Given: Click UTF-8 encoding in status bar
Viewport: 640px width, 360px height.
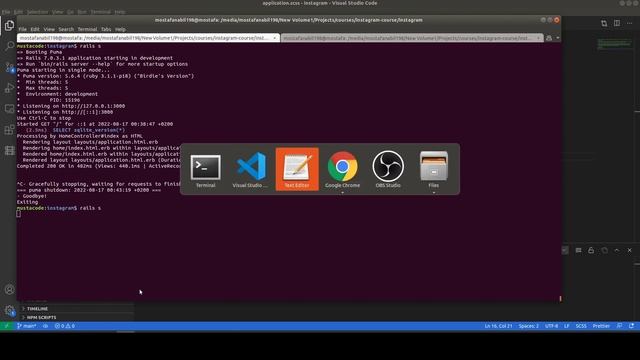Looking at the screenshot, I should tap(551, 326).
